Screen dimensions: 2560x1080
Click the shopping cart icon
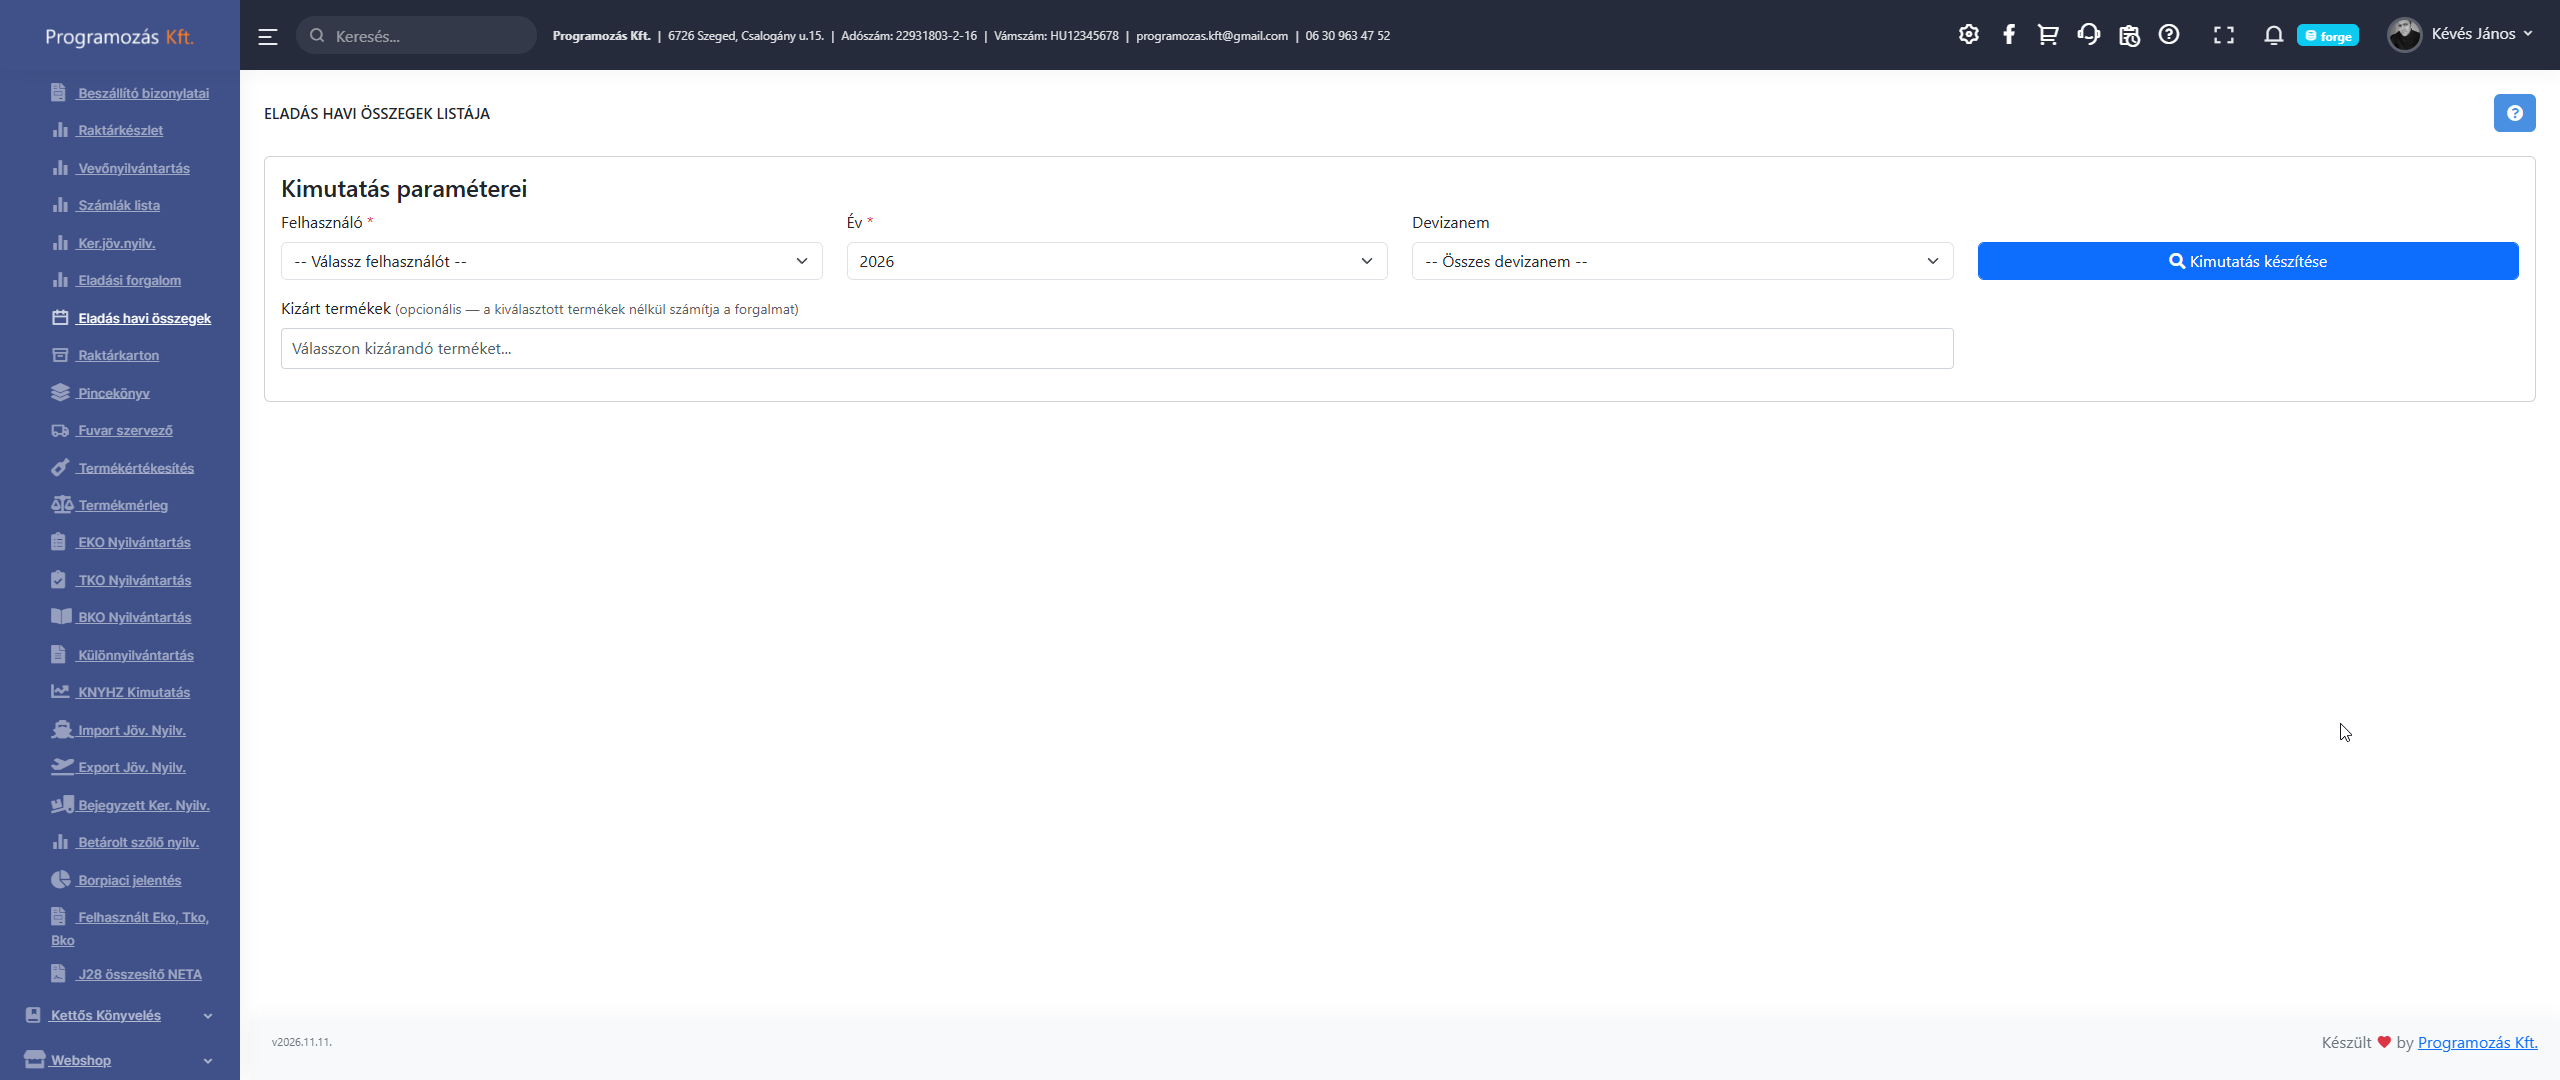(x=2048, y=35)
